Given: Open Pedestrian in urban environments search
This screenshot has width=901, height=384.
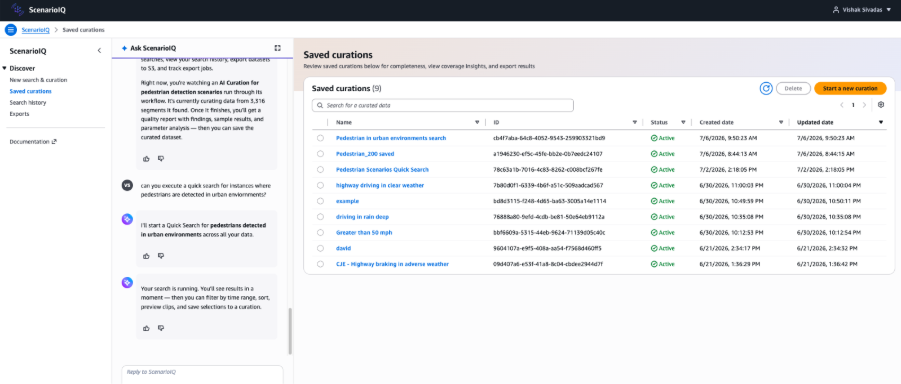Looking at the screenshot, I should click(391, 138).
